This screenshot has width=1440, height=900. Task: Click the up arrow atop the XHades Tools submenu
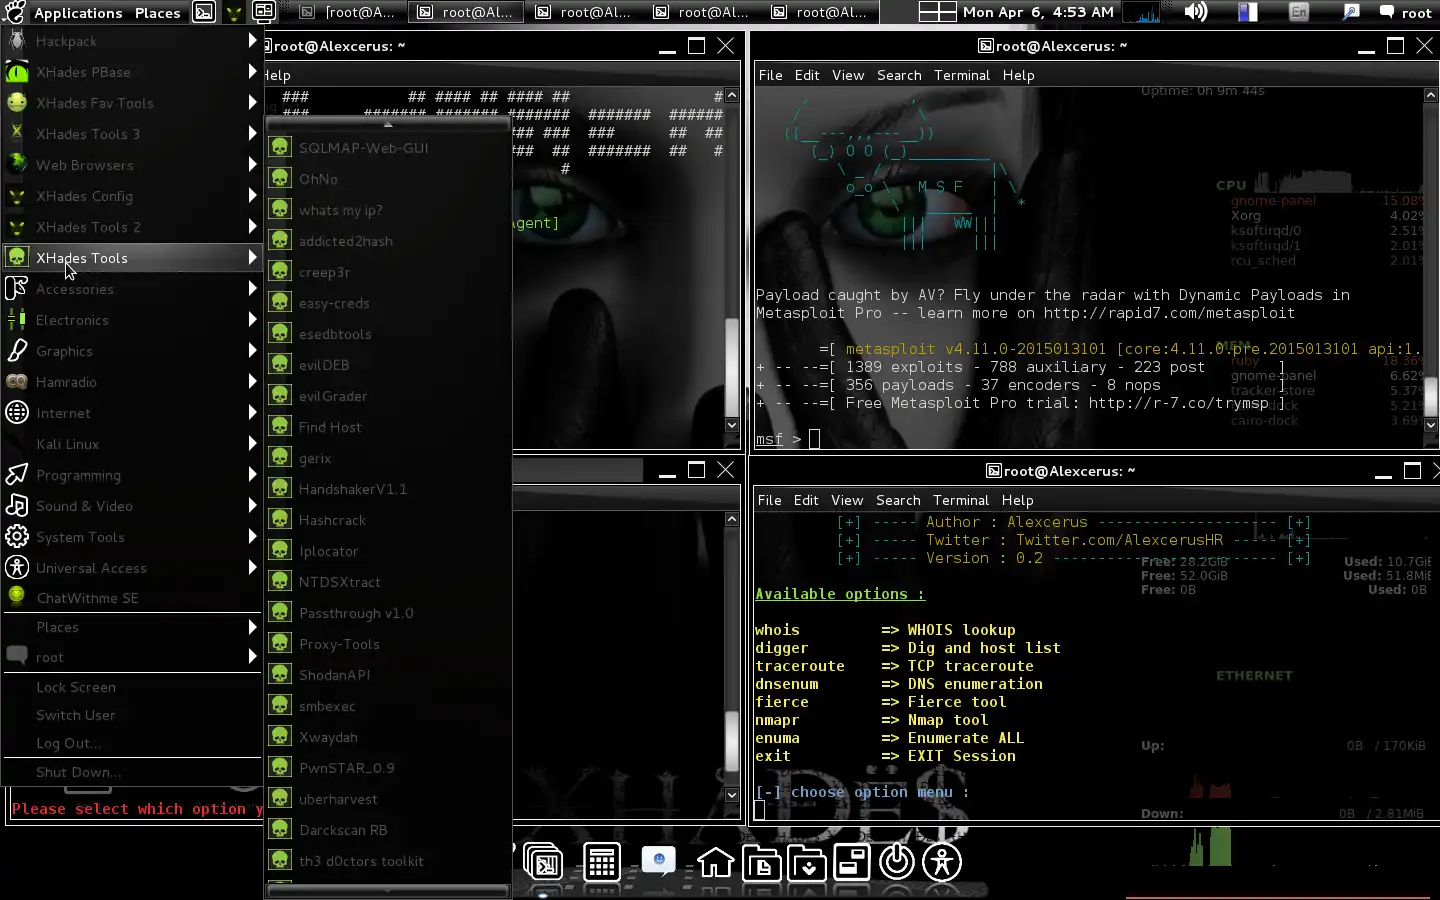pyautogui.click(x=388, y=125)
